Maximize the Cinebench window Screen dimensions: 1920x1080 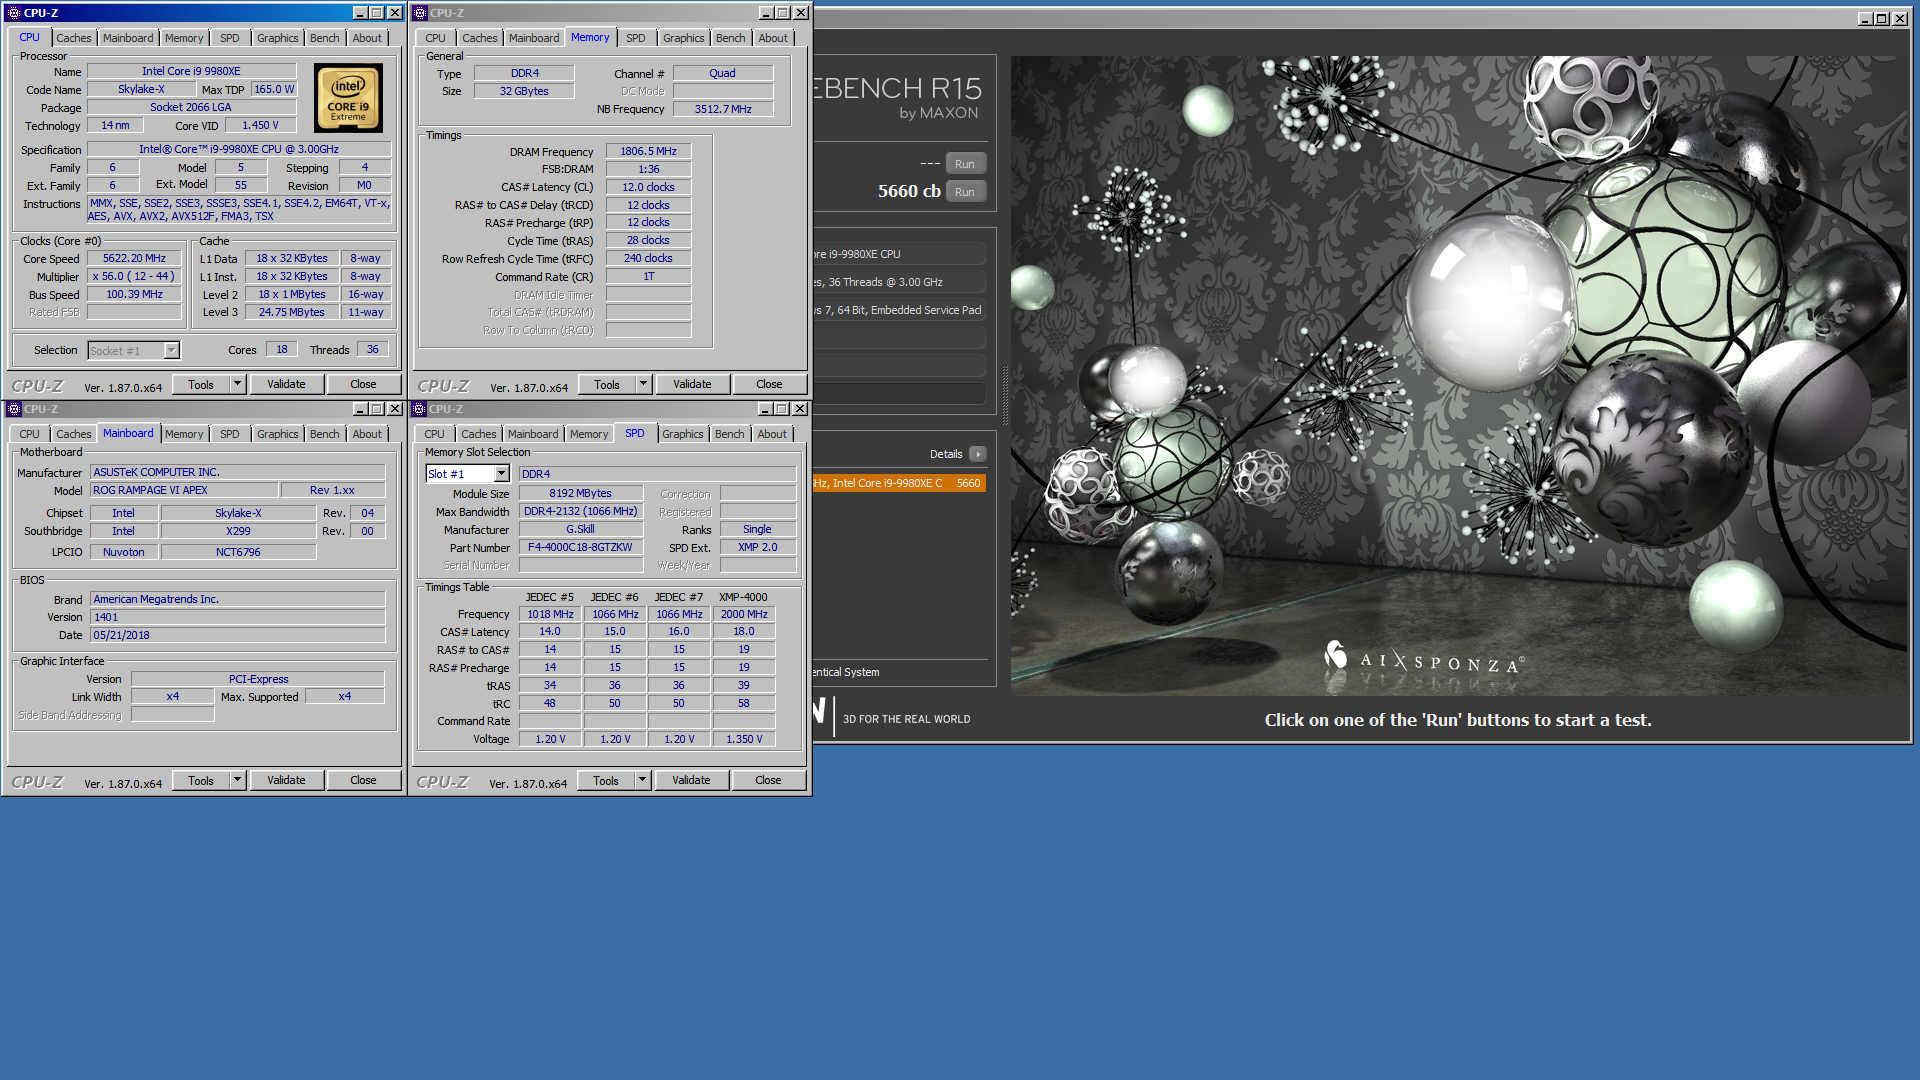click(1881, 19)
